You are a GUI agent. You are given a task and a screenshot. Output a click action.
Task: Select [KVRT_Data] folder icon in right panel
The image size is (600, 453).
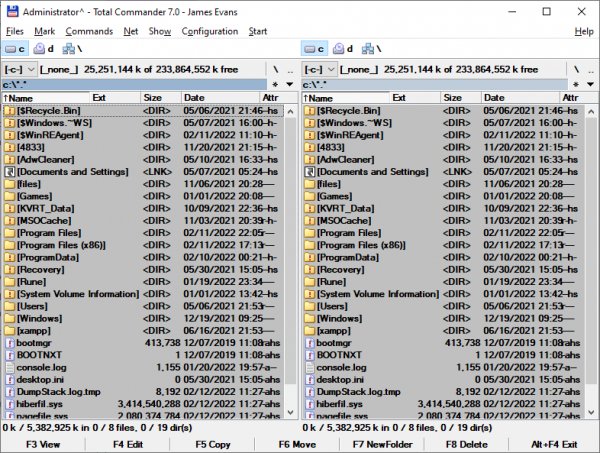(x=309, y=209)
